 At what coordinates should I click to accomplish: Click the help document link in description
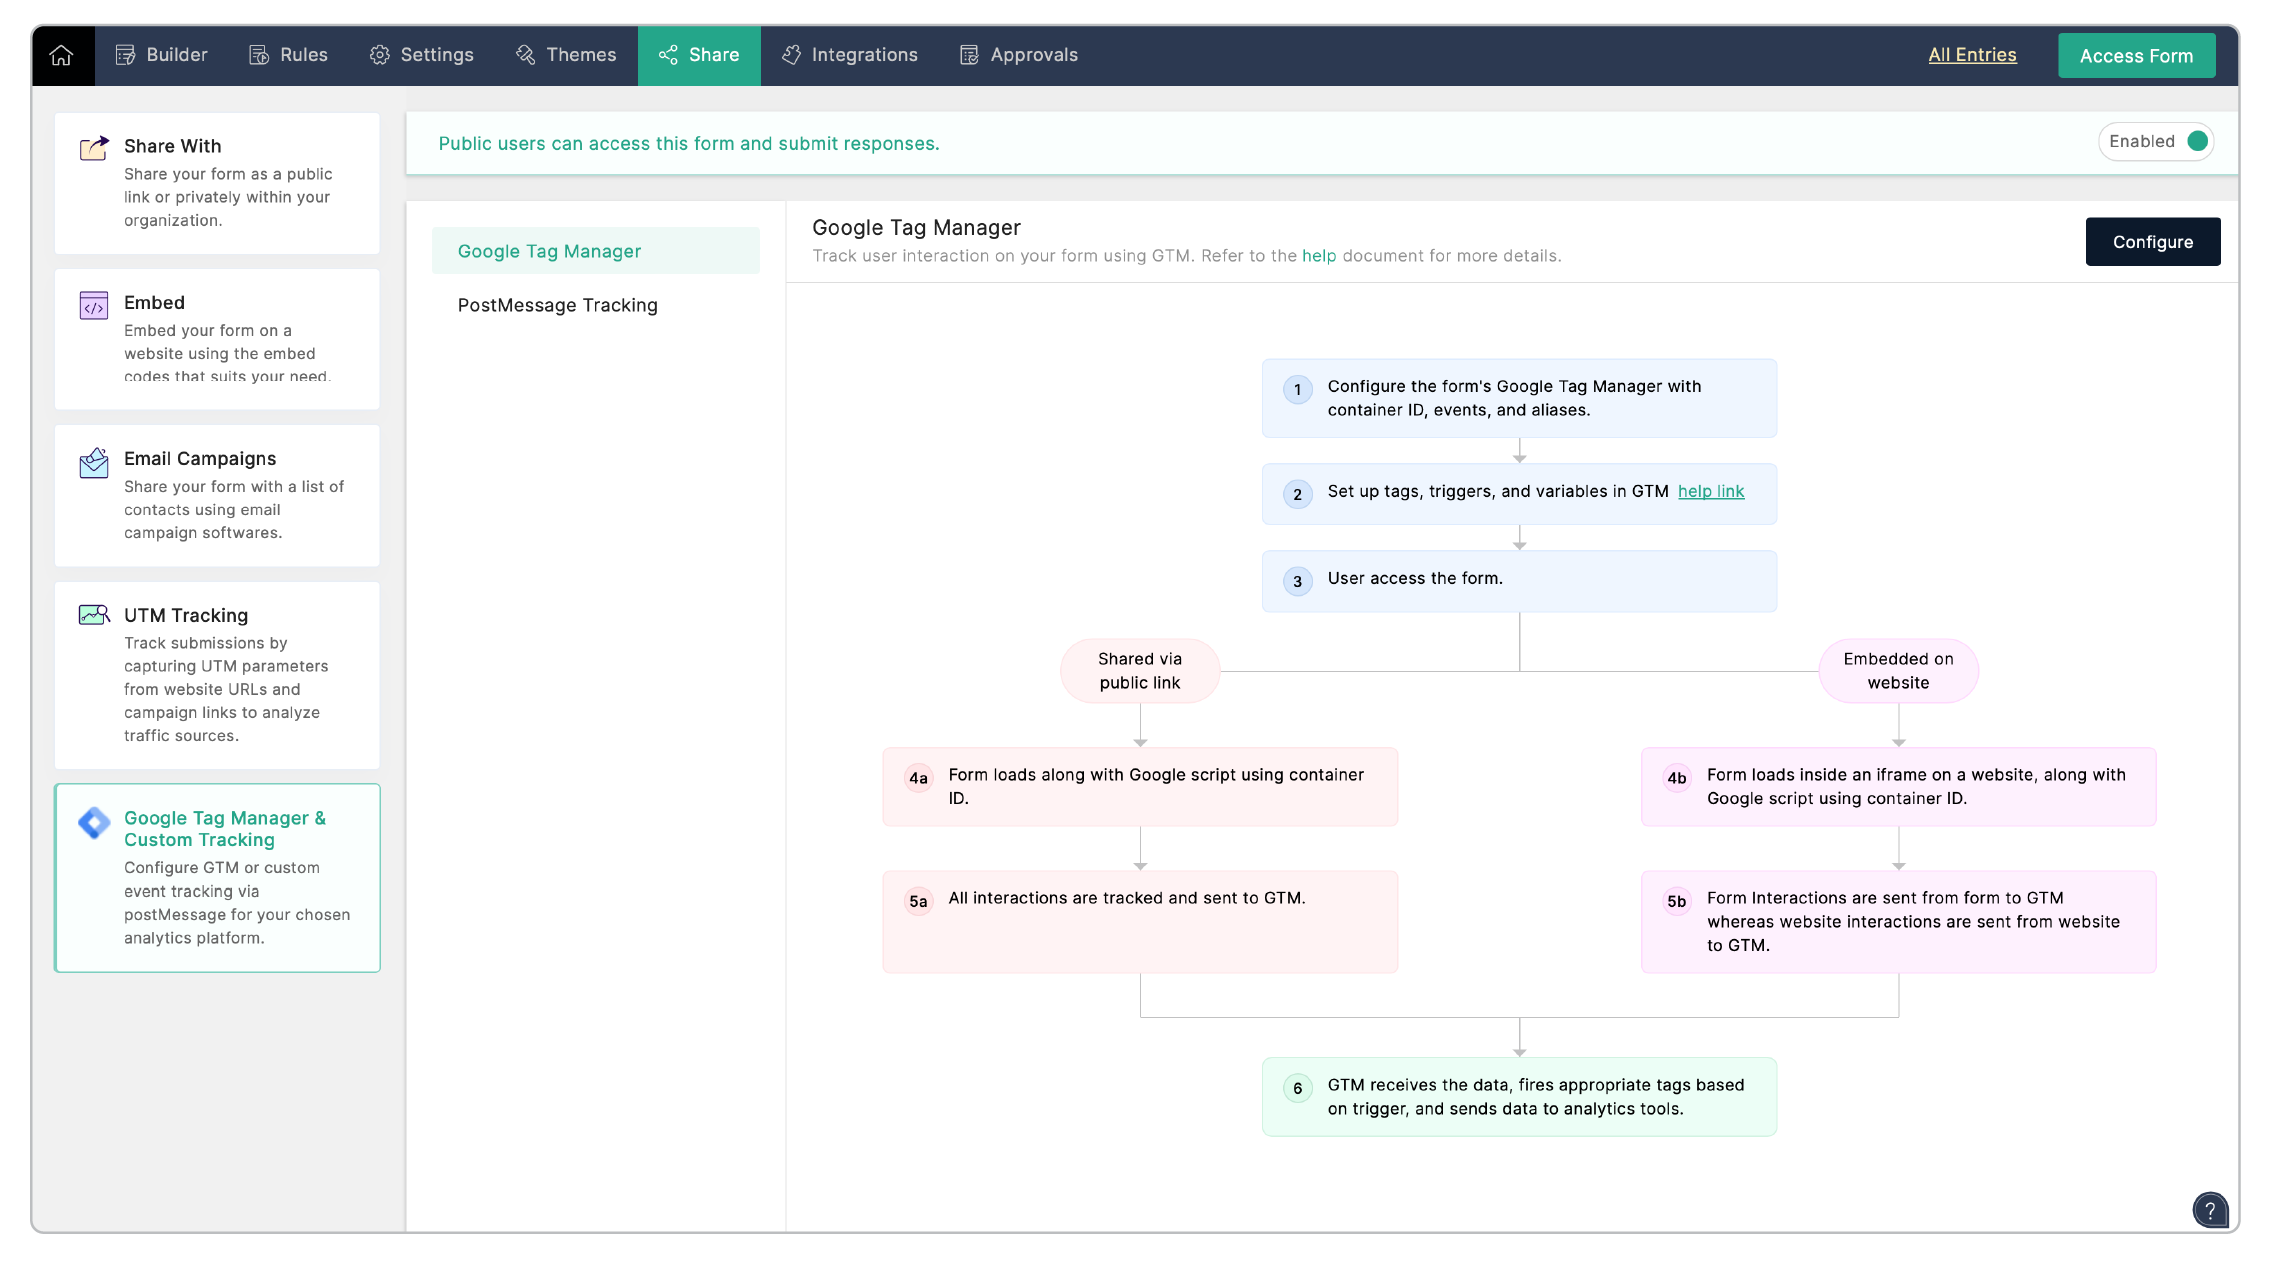1318,256
